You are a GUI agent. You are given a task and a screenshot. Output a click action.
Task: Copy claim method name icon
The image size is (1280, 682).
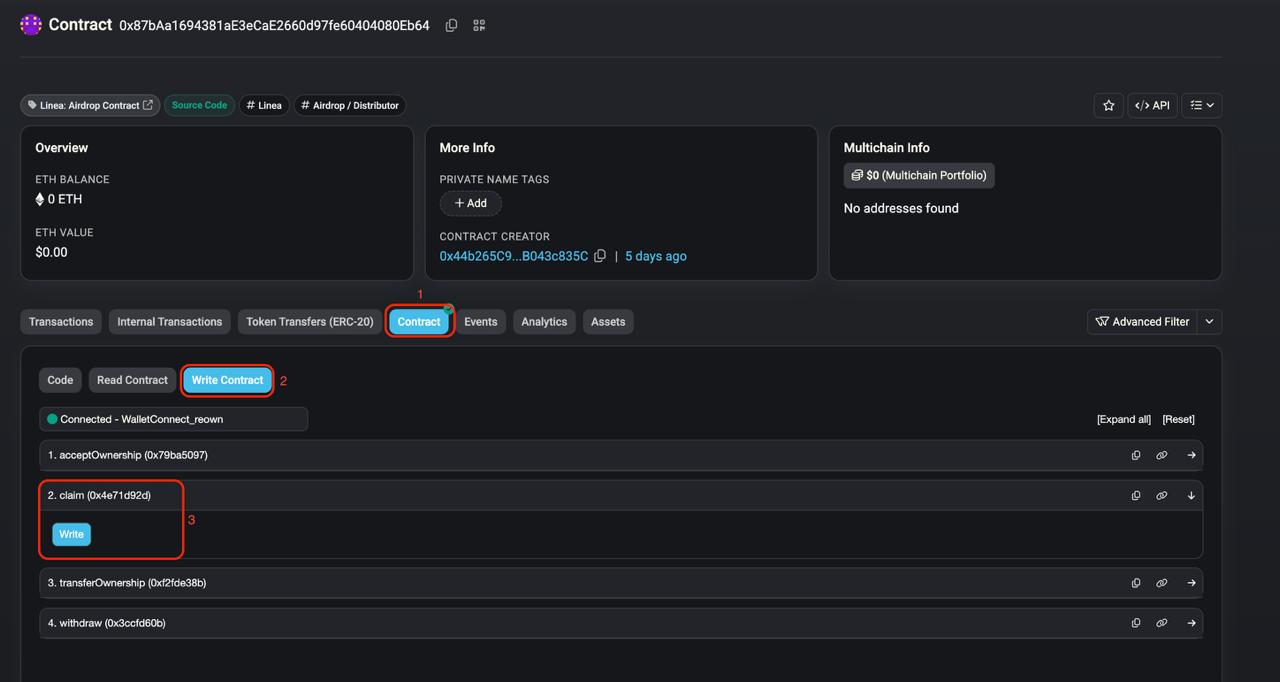[x=1136, y=495]
